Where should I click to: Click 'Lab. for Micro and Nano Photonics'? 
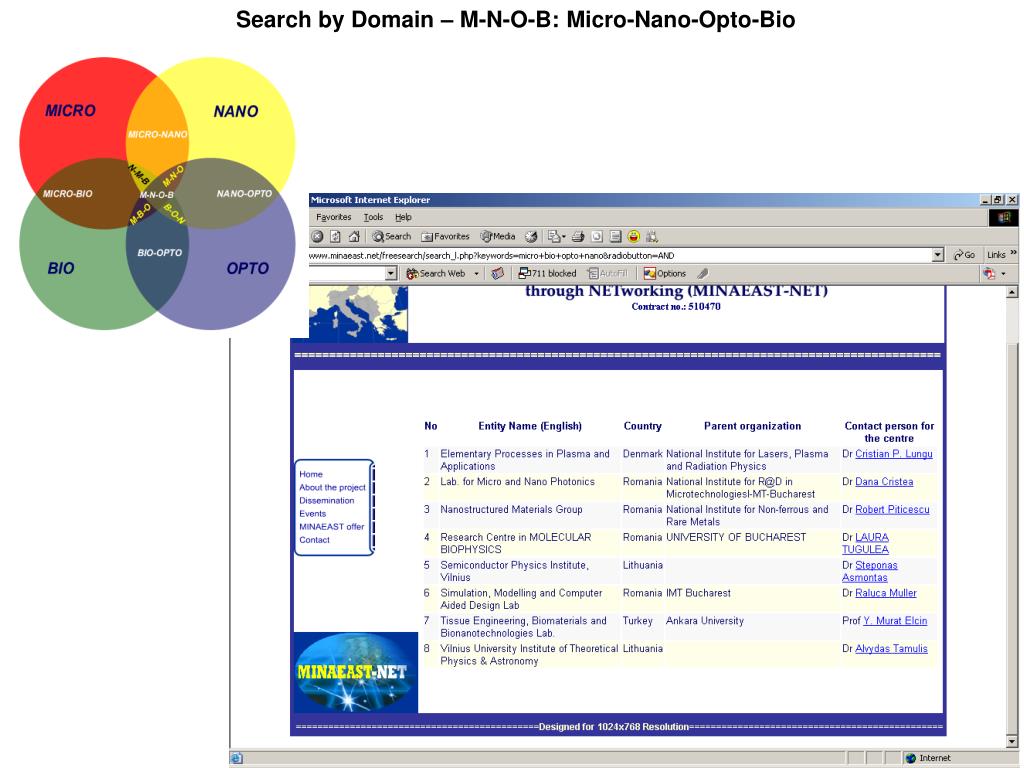click(x=517, y=482)
